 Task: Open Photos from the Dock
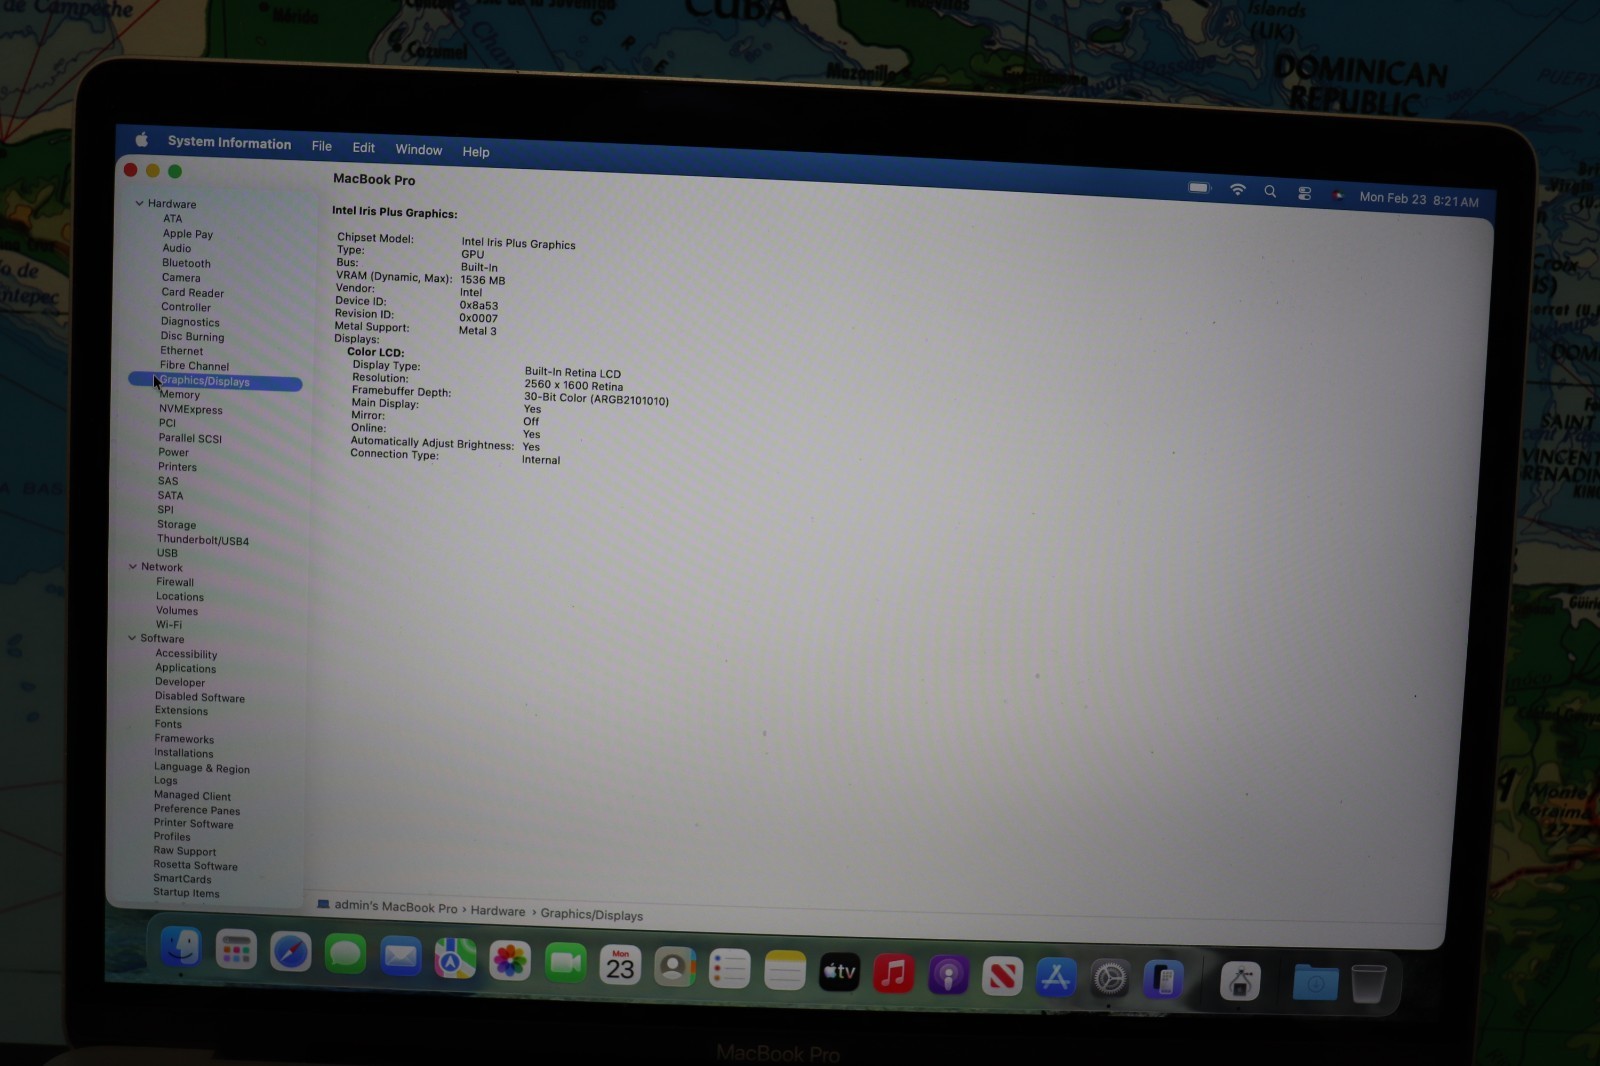tap(510, 961)
